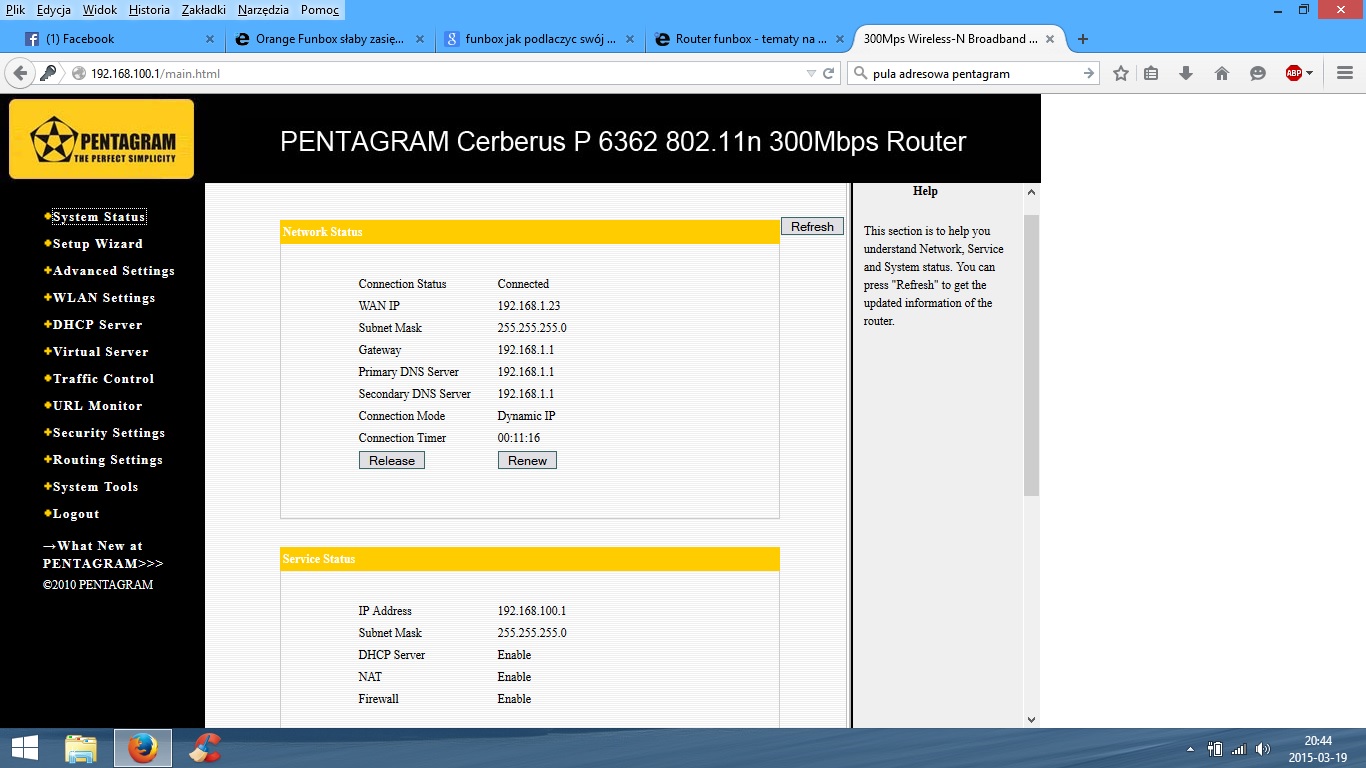Click the PENTAGRAM logo

pyautogui.click(x=102, y=139)
